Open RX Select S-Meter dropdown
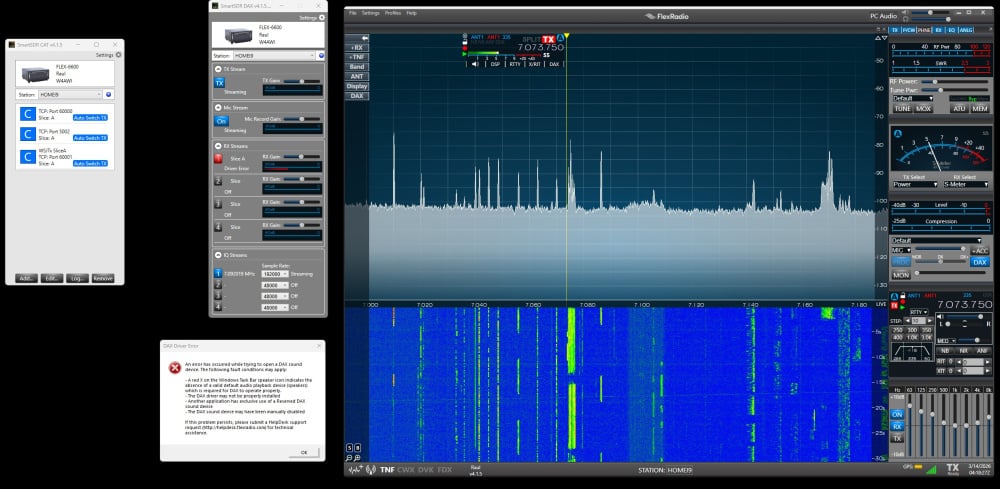 pos(967,184)
